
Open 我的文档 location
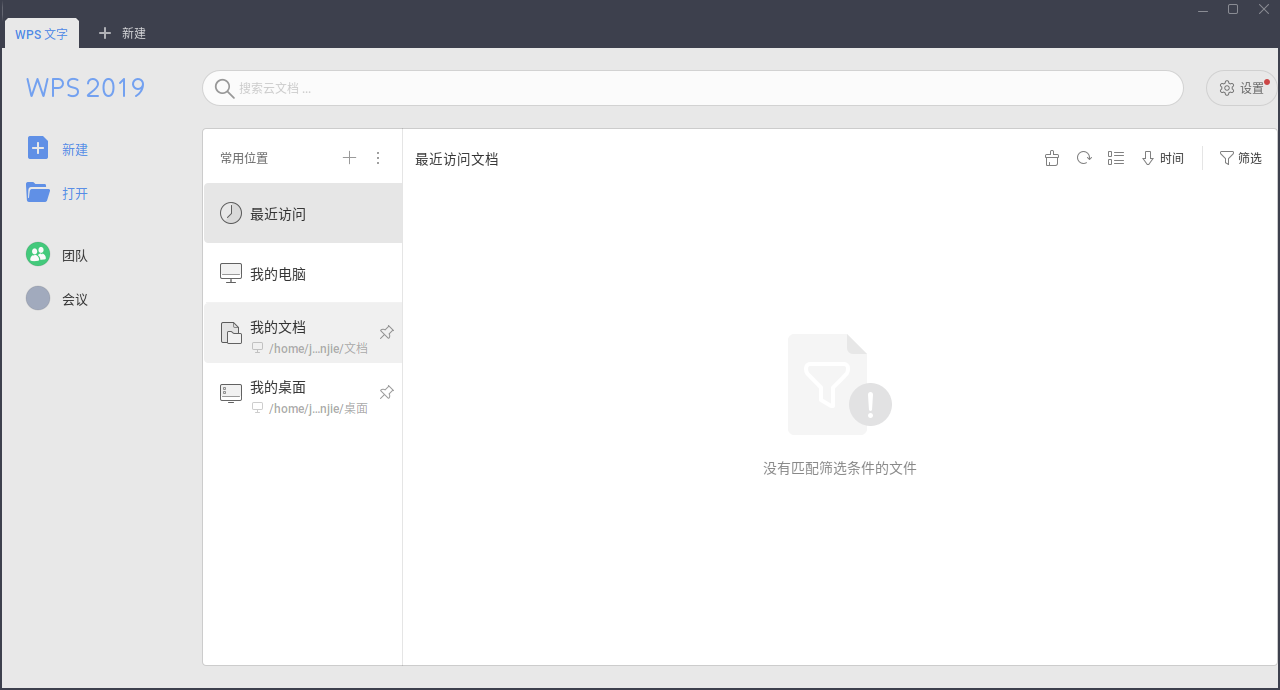pyautogui.click(x=303, y=333)
